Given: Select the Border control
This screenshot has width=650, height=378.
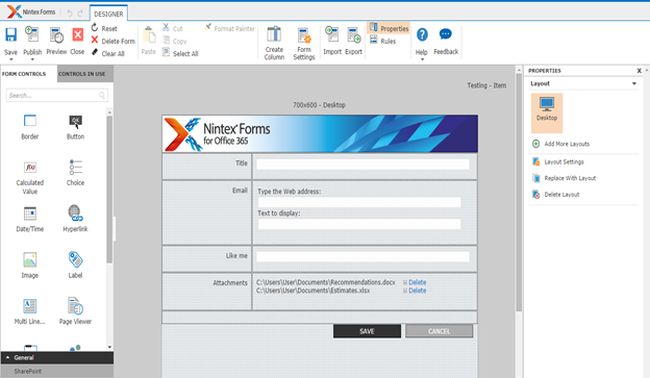Looking at the screenshot, I should [x=30, y=127].
